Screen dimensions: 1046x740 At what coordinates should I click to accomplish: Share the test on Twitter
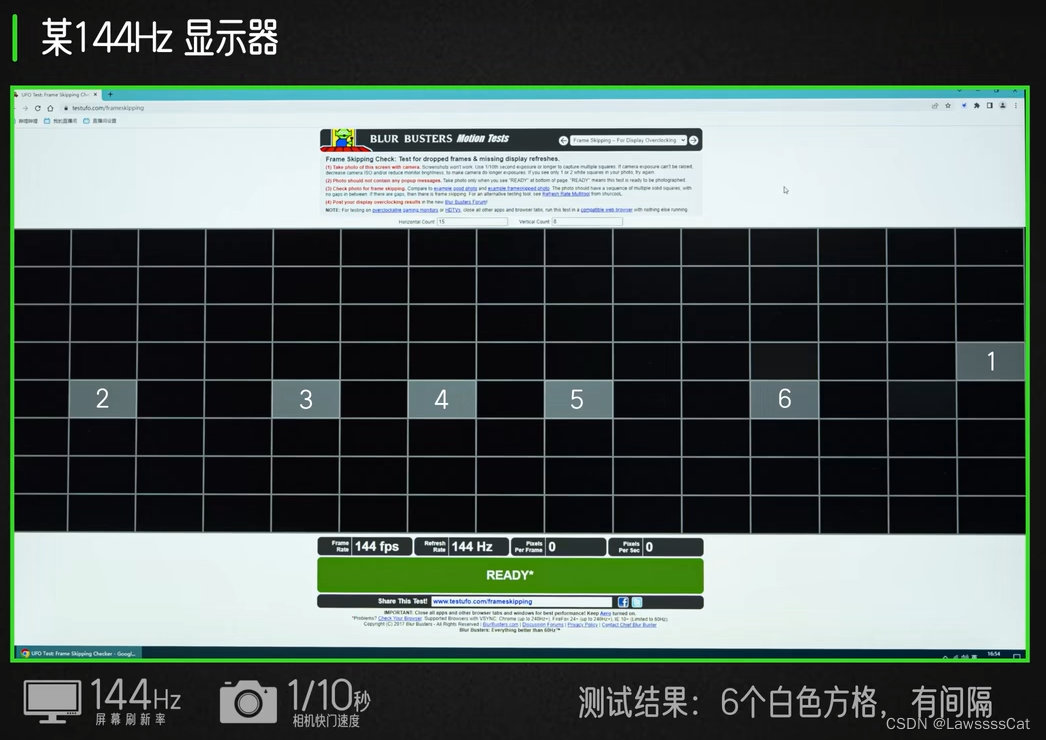point(637,602)
